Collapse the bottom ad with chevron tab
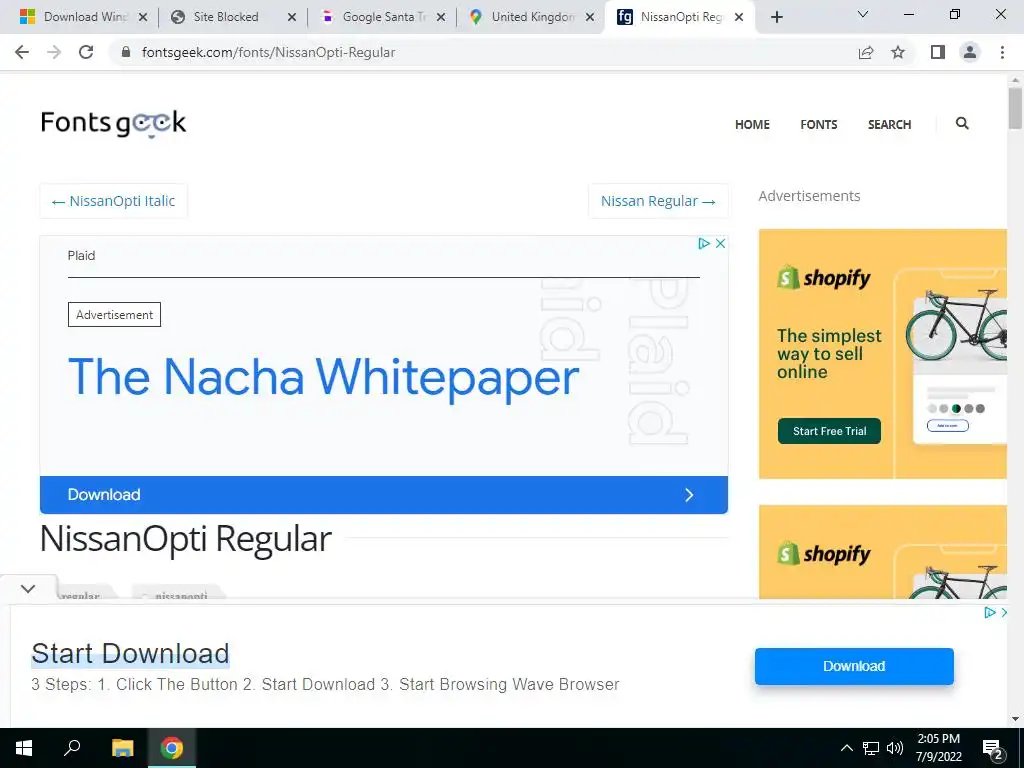This screenshot has width=1024, height=768. point(28,588)
